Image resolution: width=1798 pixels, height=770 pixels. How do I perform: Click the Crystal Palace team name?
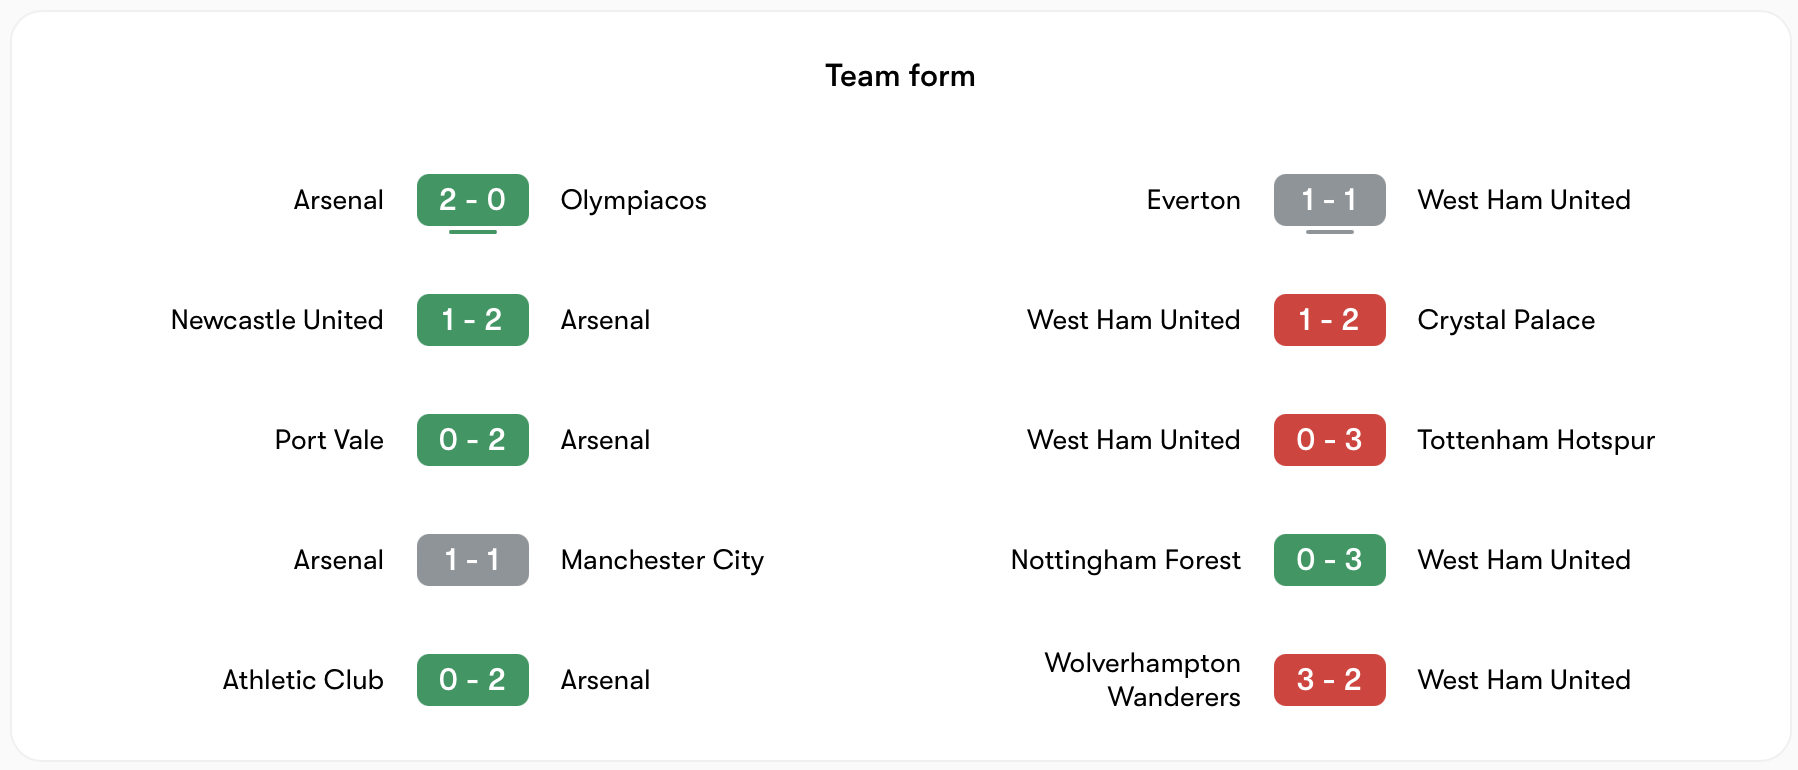pyautogui.click(x=1506, y=320)
